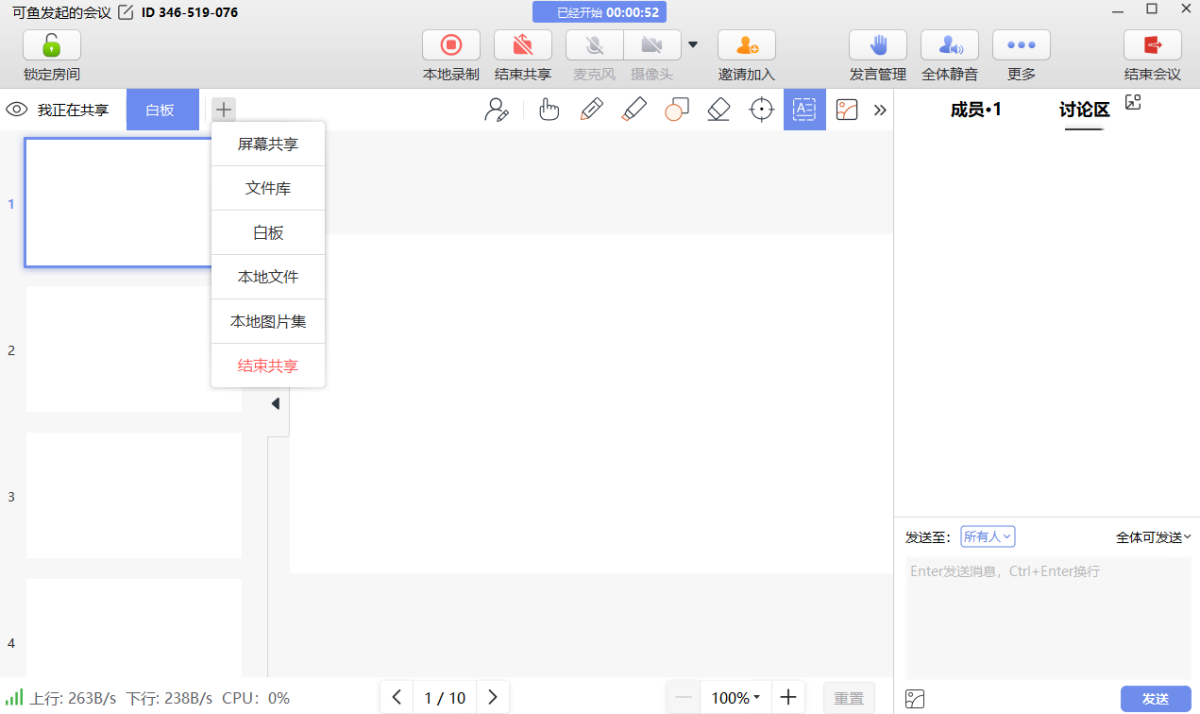
Task: Unmute the microphone
Action: pos(595,46)
